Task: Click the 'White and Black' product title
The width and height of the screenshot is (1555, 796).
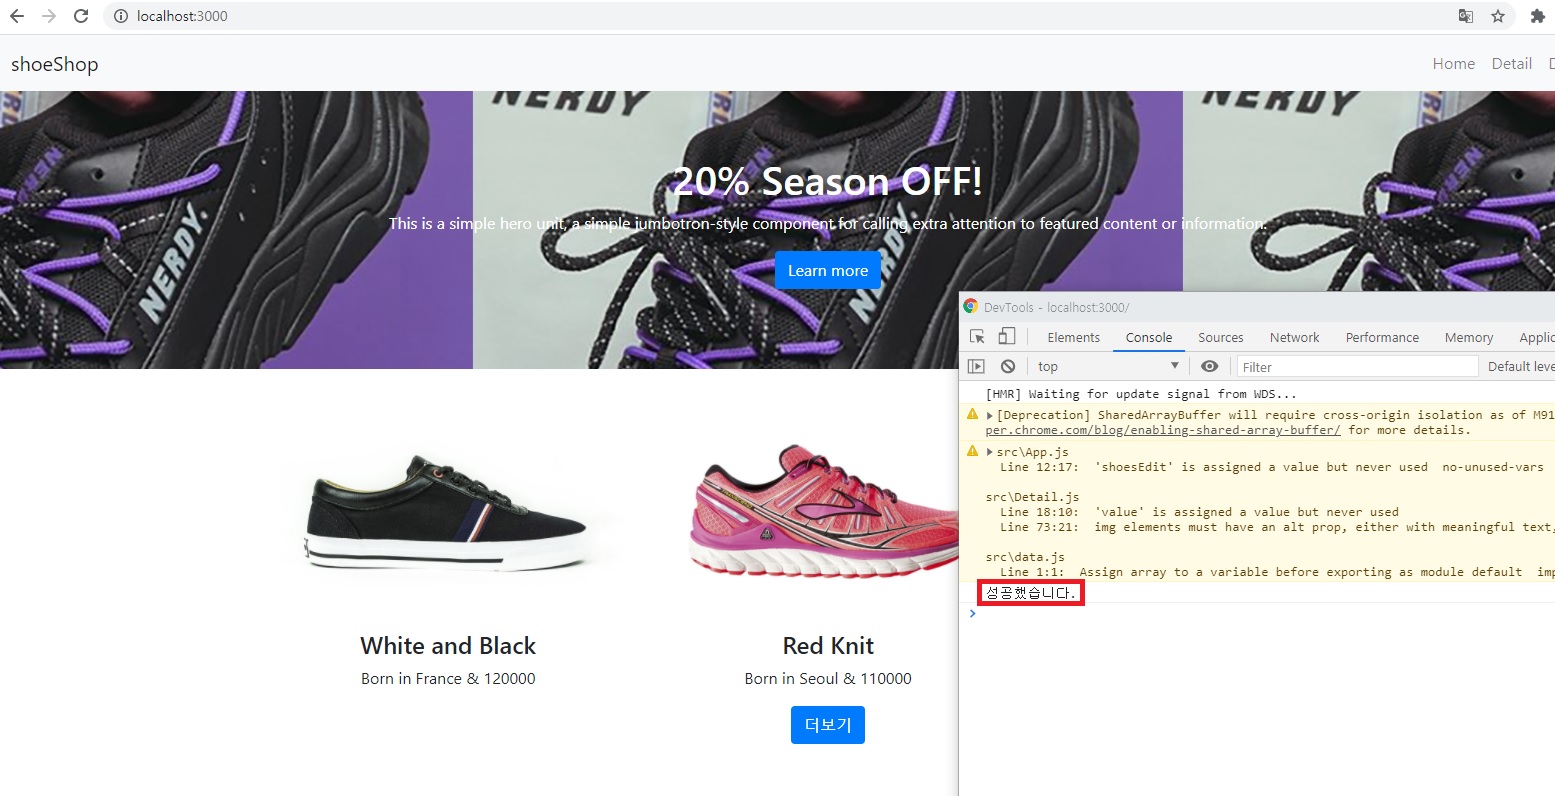Action: [448, 646]
